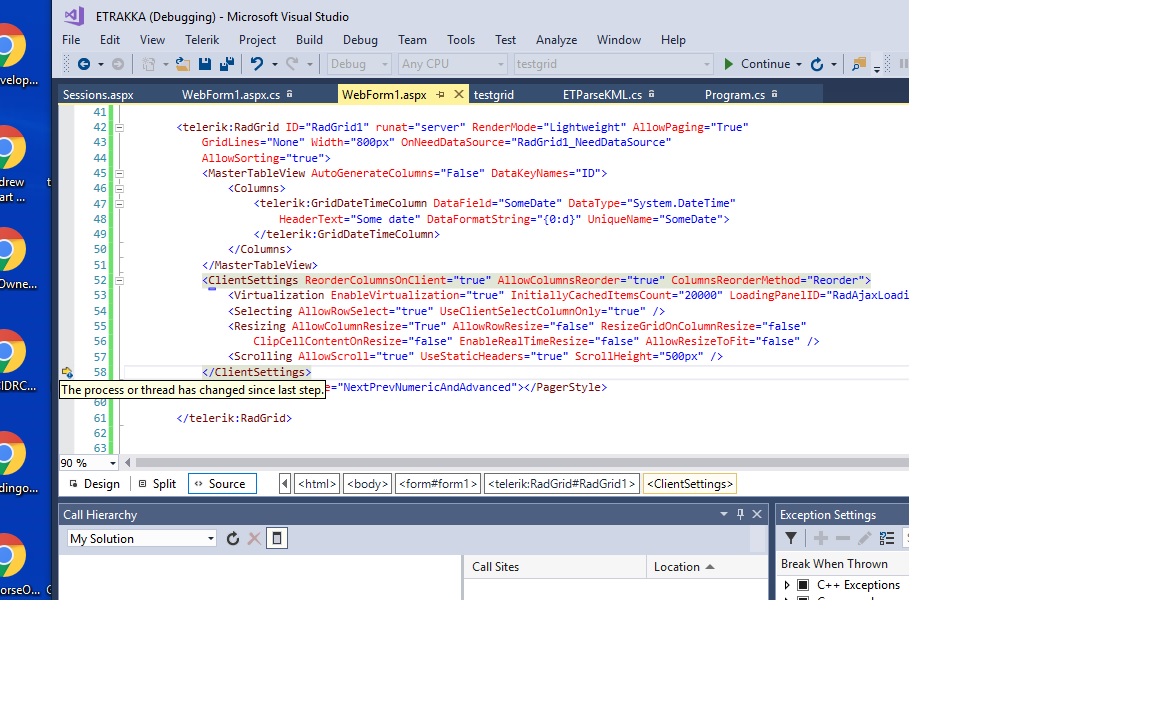Select the telerik:RadGrid#RadGrid1 breadcrumb tag

point(561,484)
